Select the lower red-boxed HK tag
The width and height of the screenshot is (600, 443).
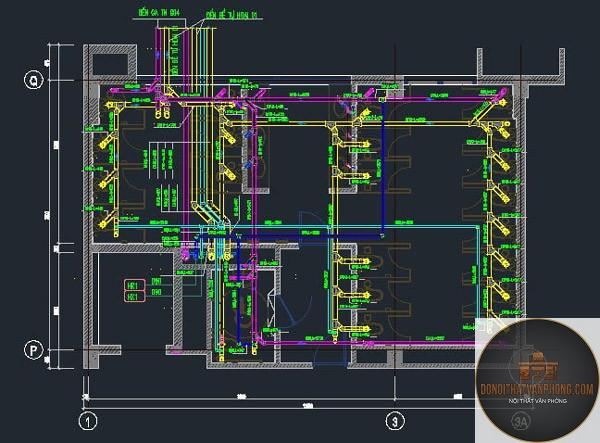click(x=135, y=296)
